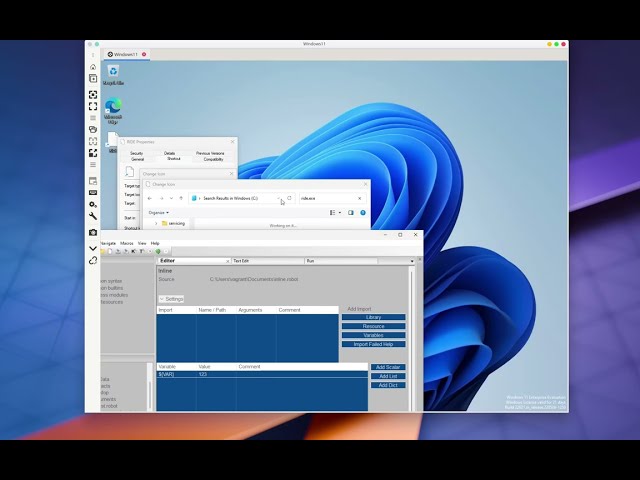Clear the ride.exe search box
This screenshot has height=480, width=640.
coord(360,198)
